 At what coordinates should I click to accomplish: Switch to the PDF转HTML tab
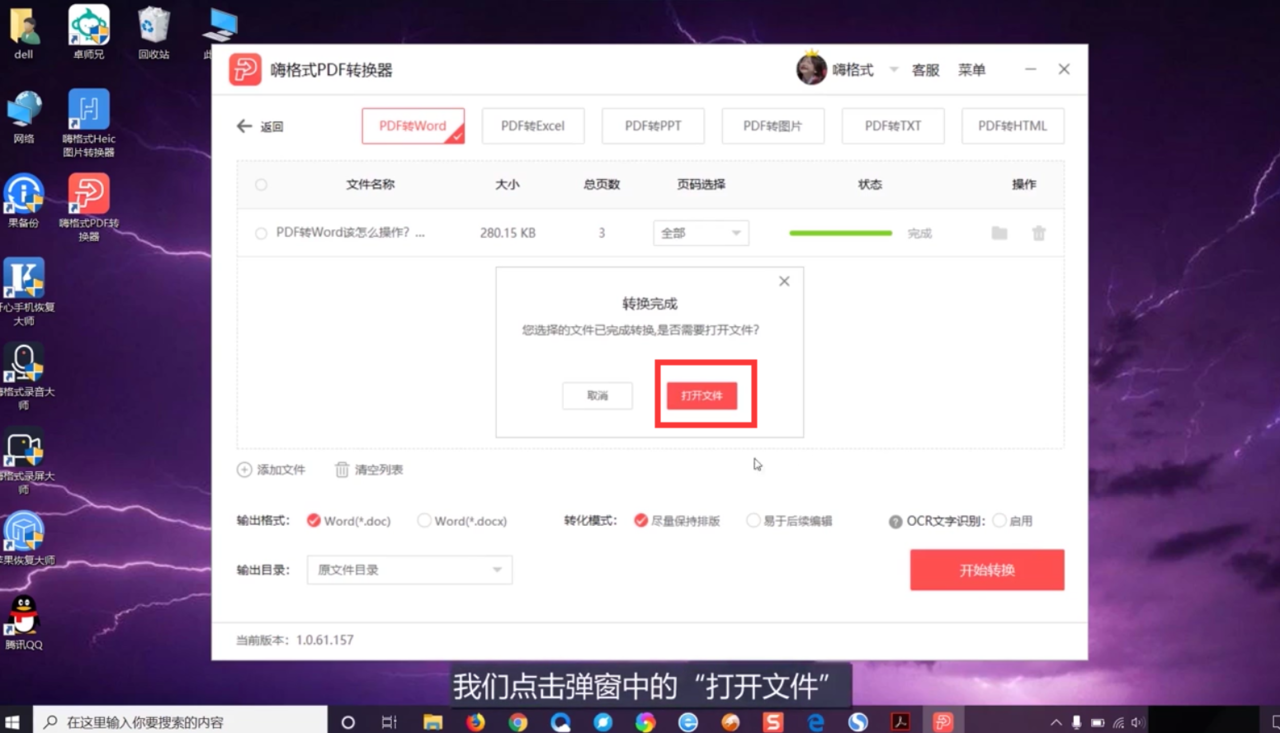[1013, 126]
